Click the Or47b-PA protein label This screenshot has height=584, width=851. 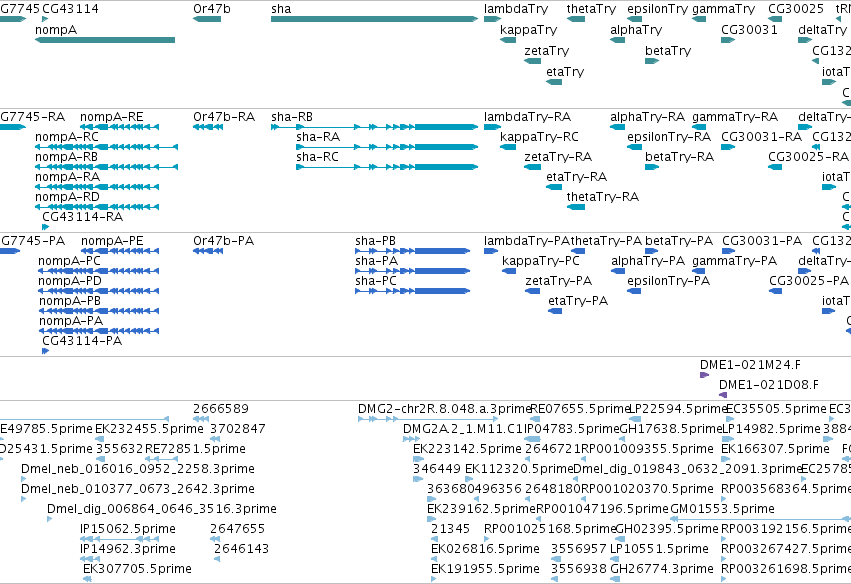pos(224,240)
